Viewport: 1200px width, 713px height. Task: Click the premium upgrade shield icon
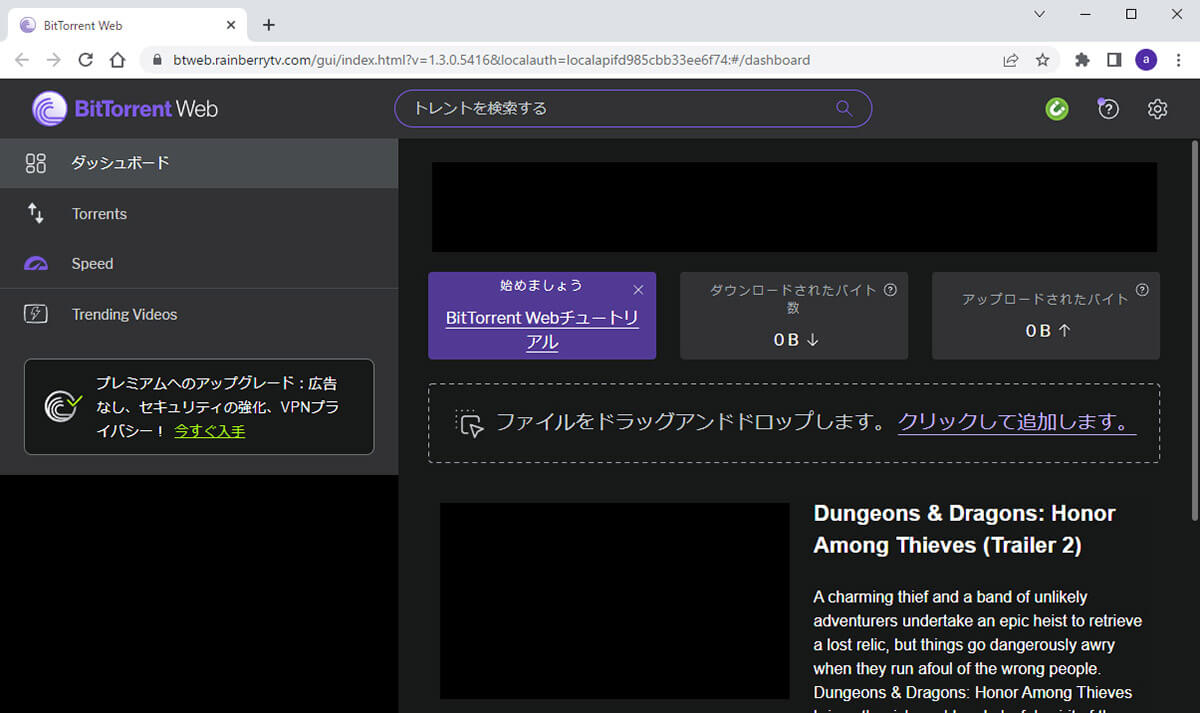[63, 405]
